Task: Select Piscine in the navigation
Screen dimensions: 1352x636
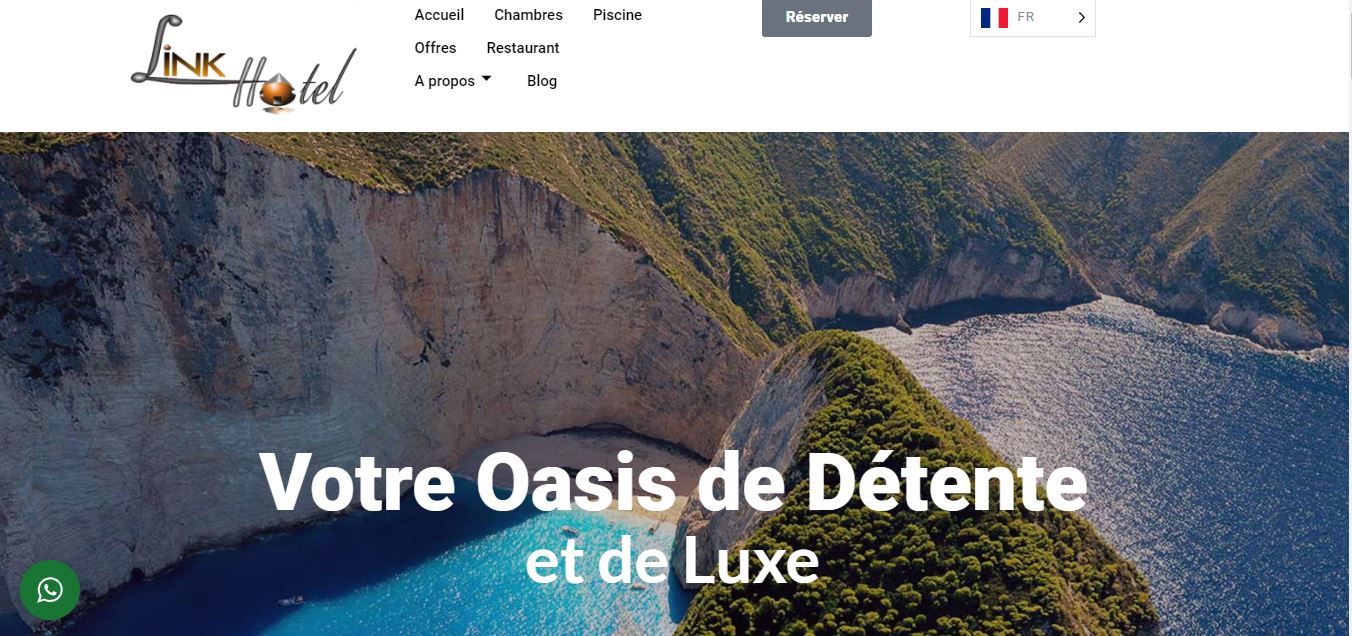Action: point(617,15)
